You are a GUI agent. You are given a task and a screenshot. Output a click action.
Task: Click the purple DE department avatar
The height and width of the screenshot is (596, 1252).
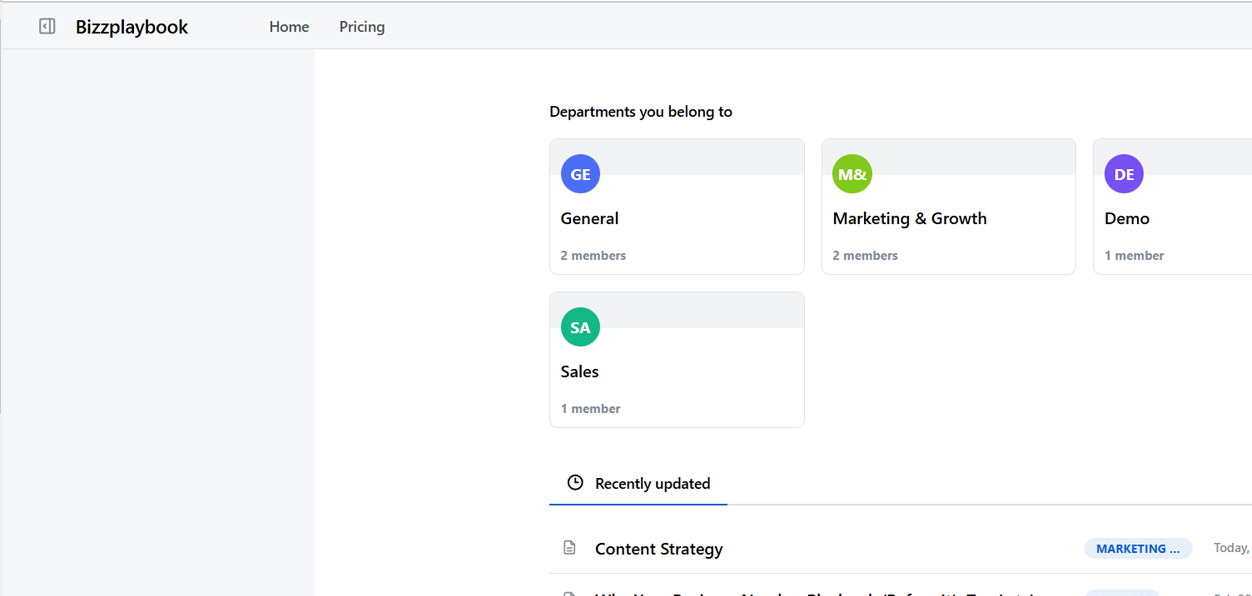1124,174
